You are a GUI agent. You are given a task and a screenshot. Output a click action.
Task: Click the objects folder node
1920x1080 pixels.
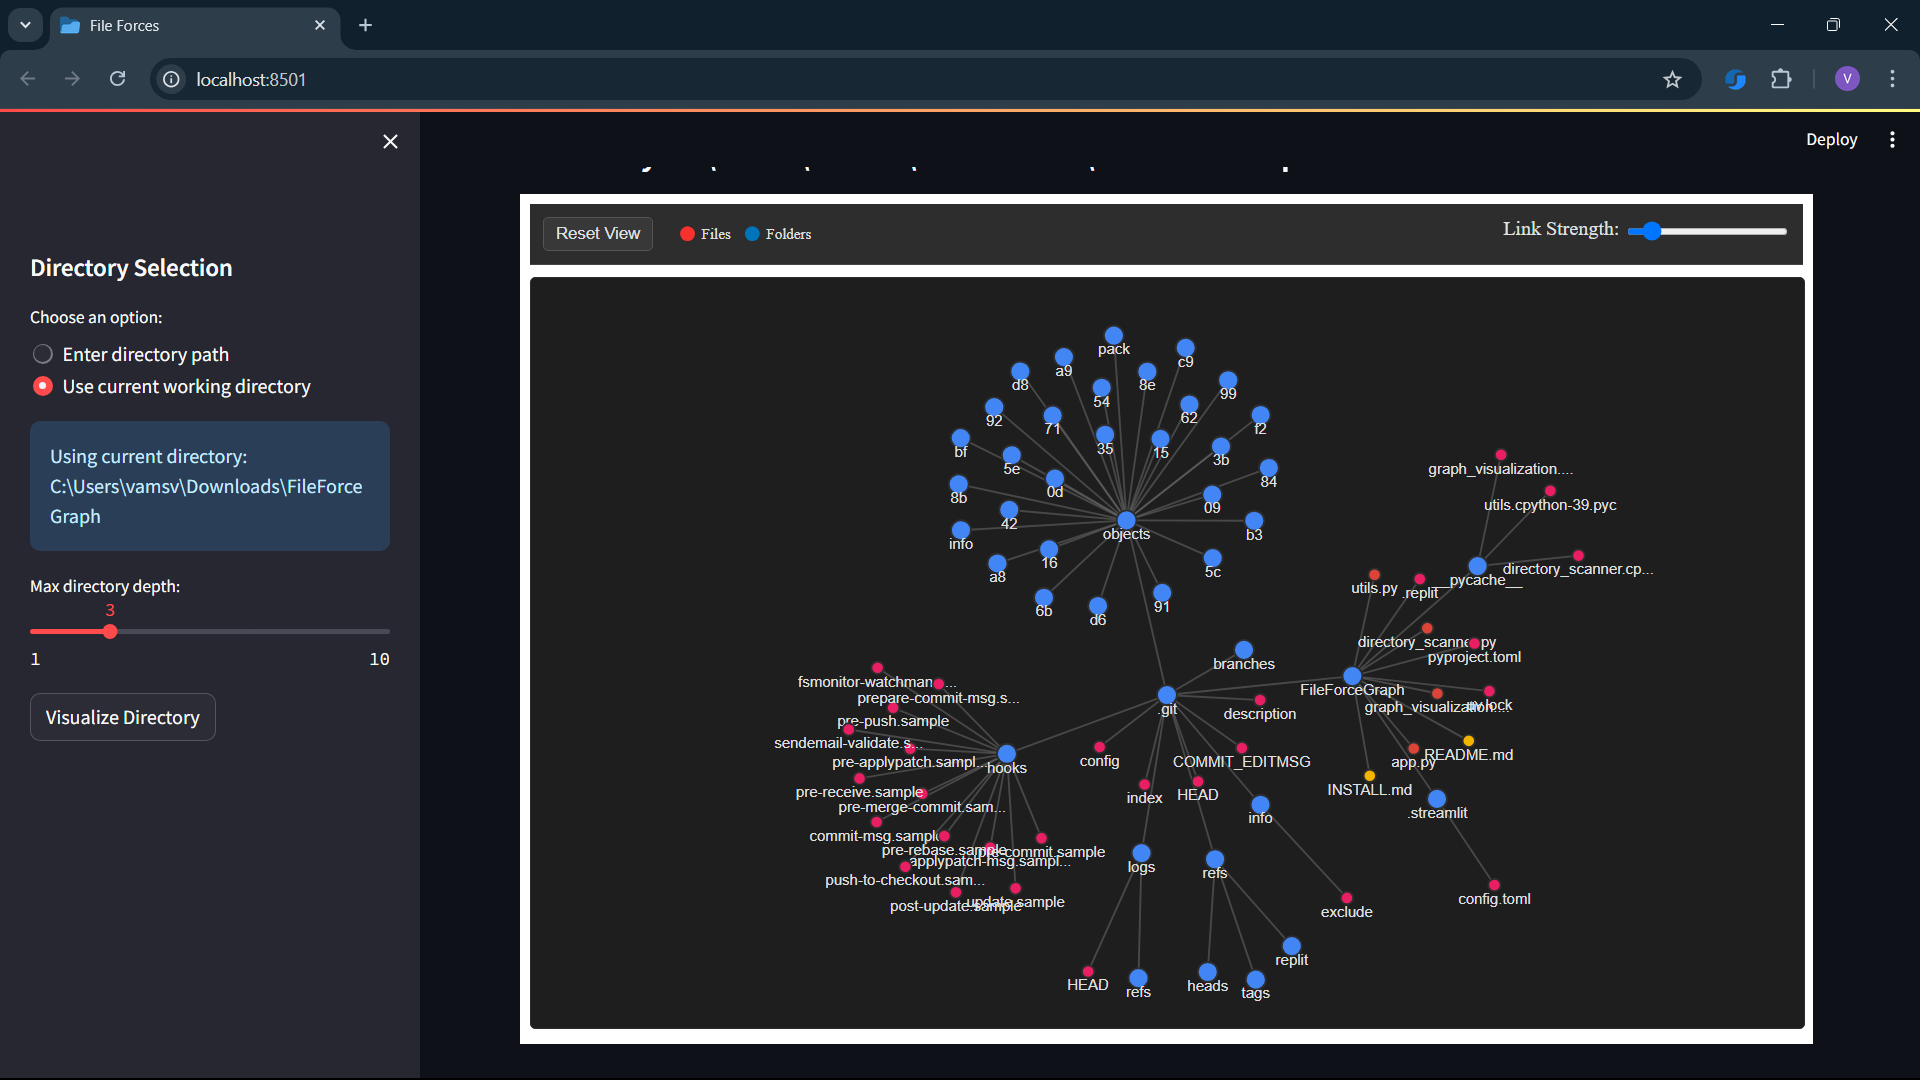click(x=1126, y=520)
